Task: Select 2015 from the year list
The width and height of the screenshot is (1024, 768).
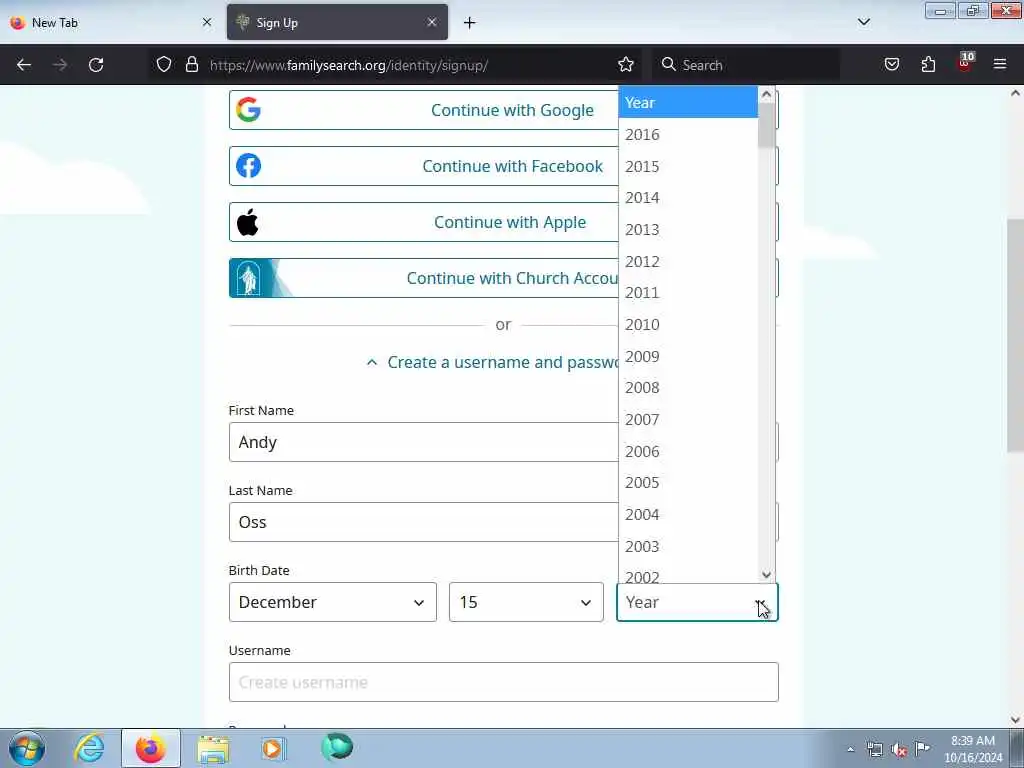Action: point(688,167)
